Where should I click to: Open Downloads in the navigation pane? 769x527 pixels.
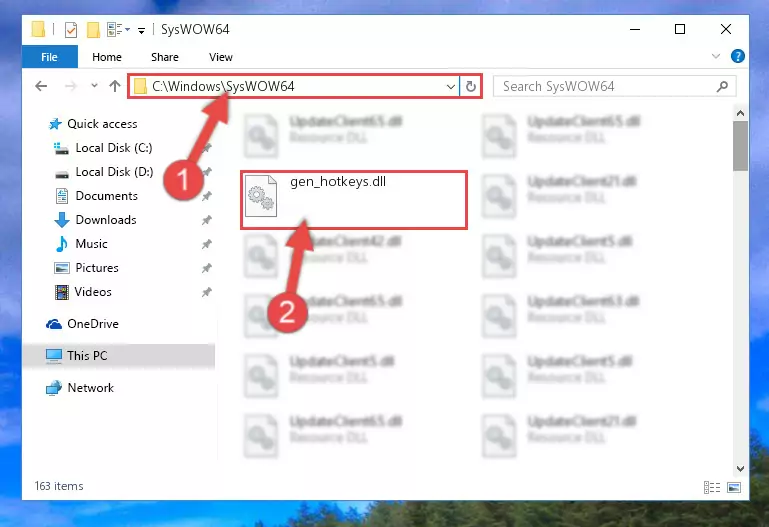click(106, 220)
